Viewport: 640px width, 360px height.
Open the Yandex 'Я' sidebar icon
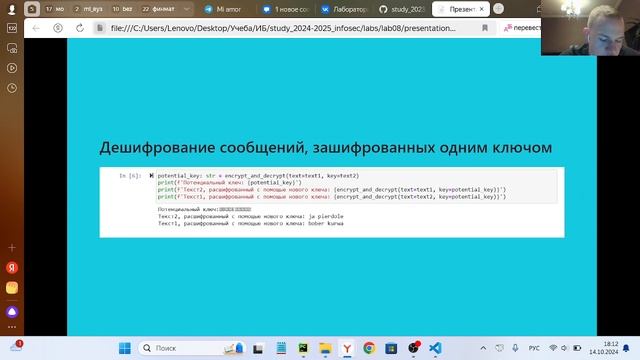[12, 268]
